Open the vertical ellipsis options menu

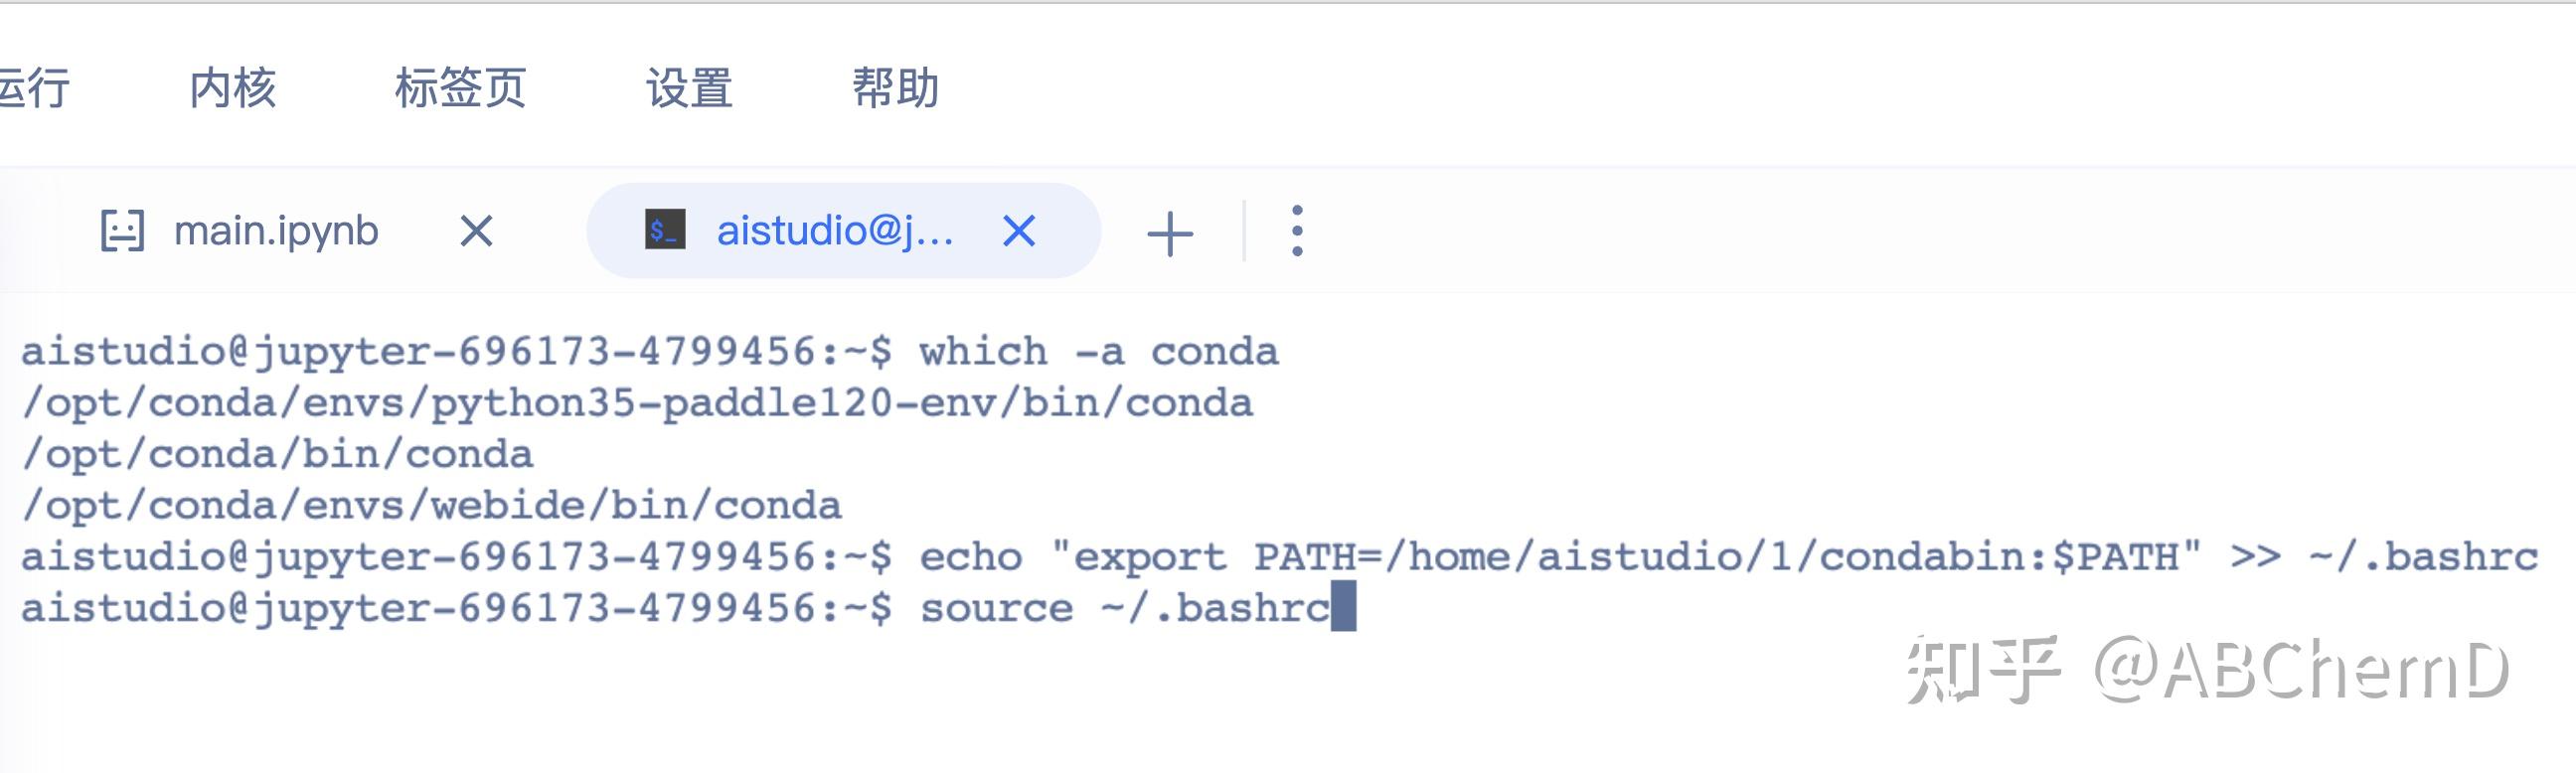pos(1297,231)
